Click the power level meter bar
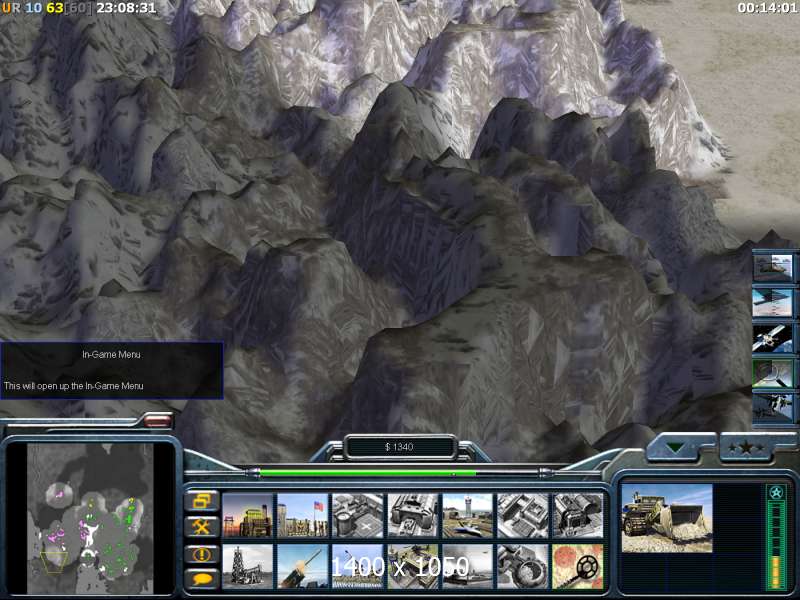 [776, 546]
